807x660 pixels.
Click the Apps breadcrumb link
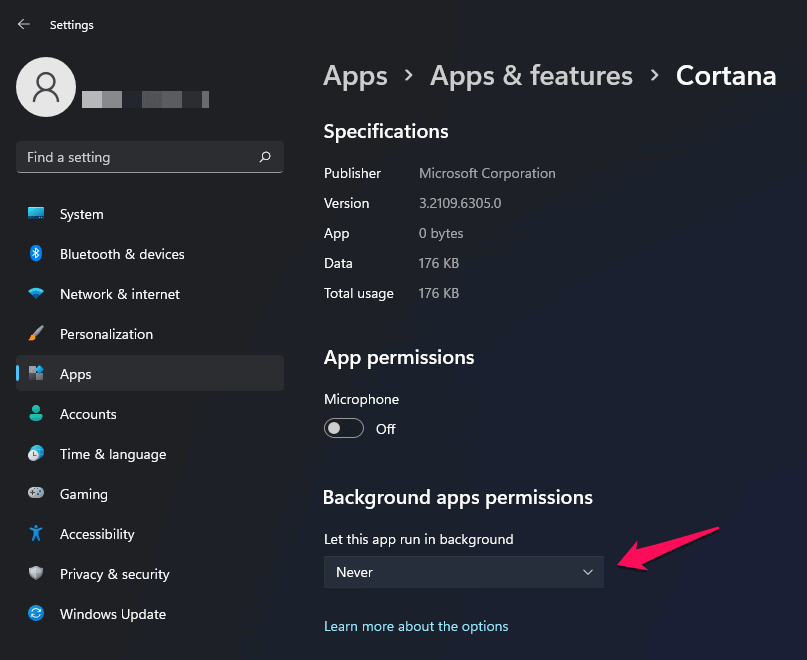tap(355, 76)
